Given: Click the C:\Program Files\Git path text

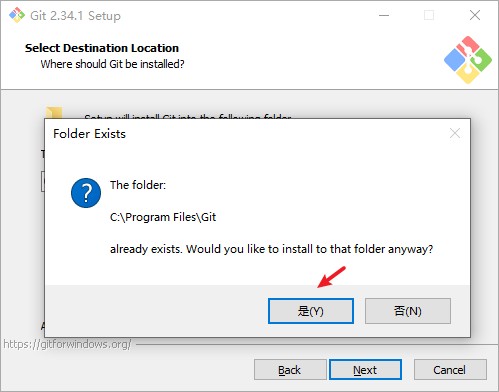Looking at the screenshot, I should pos(163,217).
